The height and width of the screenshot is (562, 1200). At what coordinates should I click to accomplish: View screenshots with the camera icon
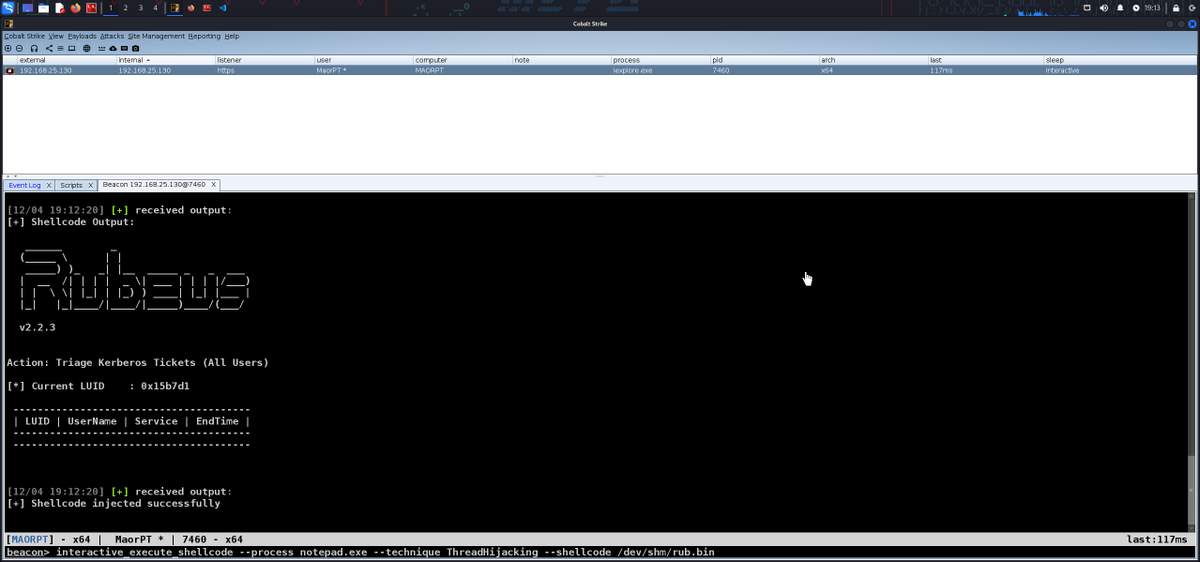tap(135, 48)
